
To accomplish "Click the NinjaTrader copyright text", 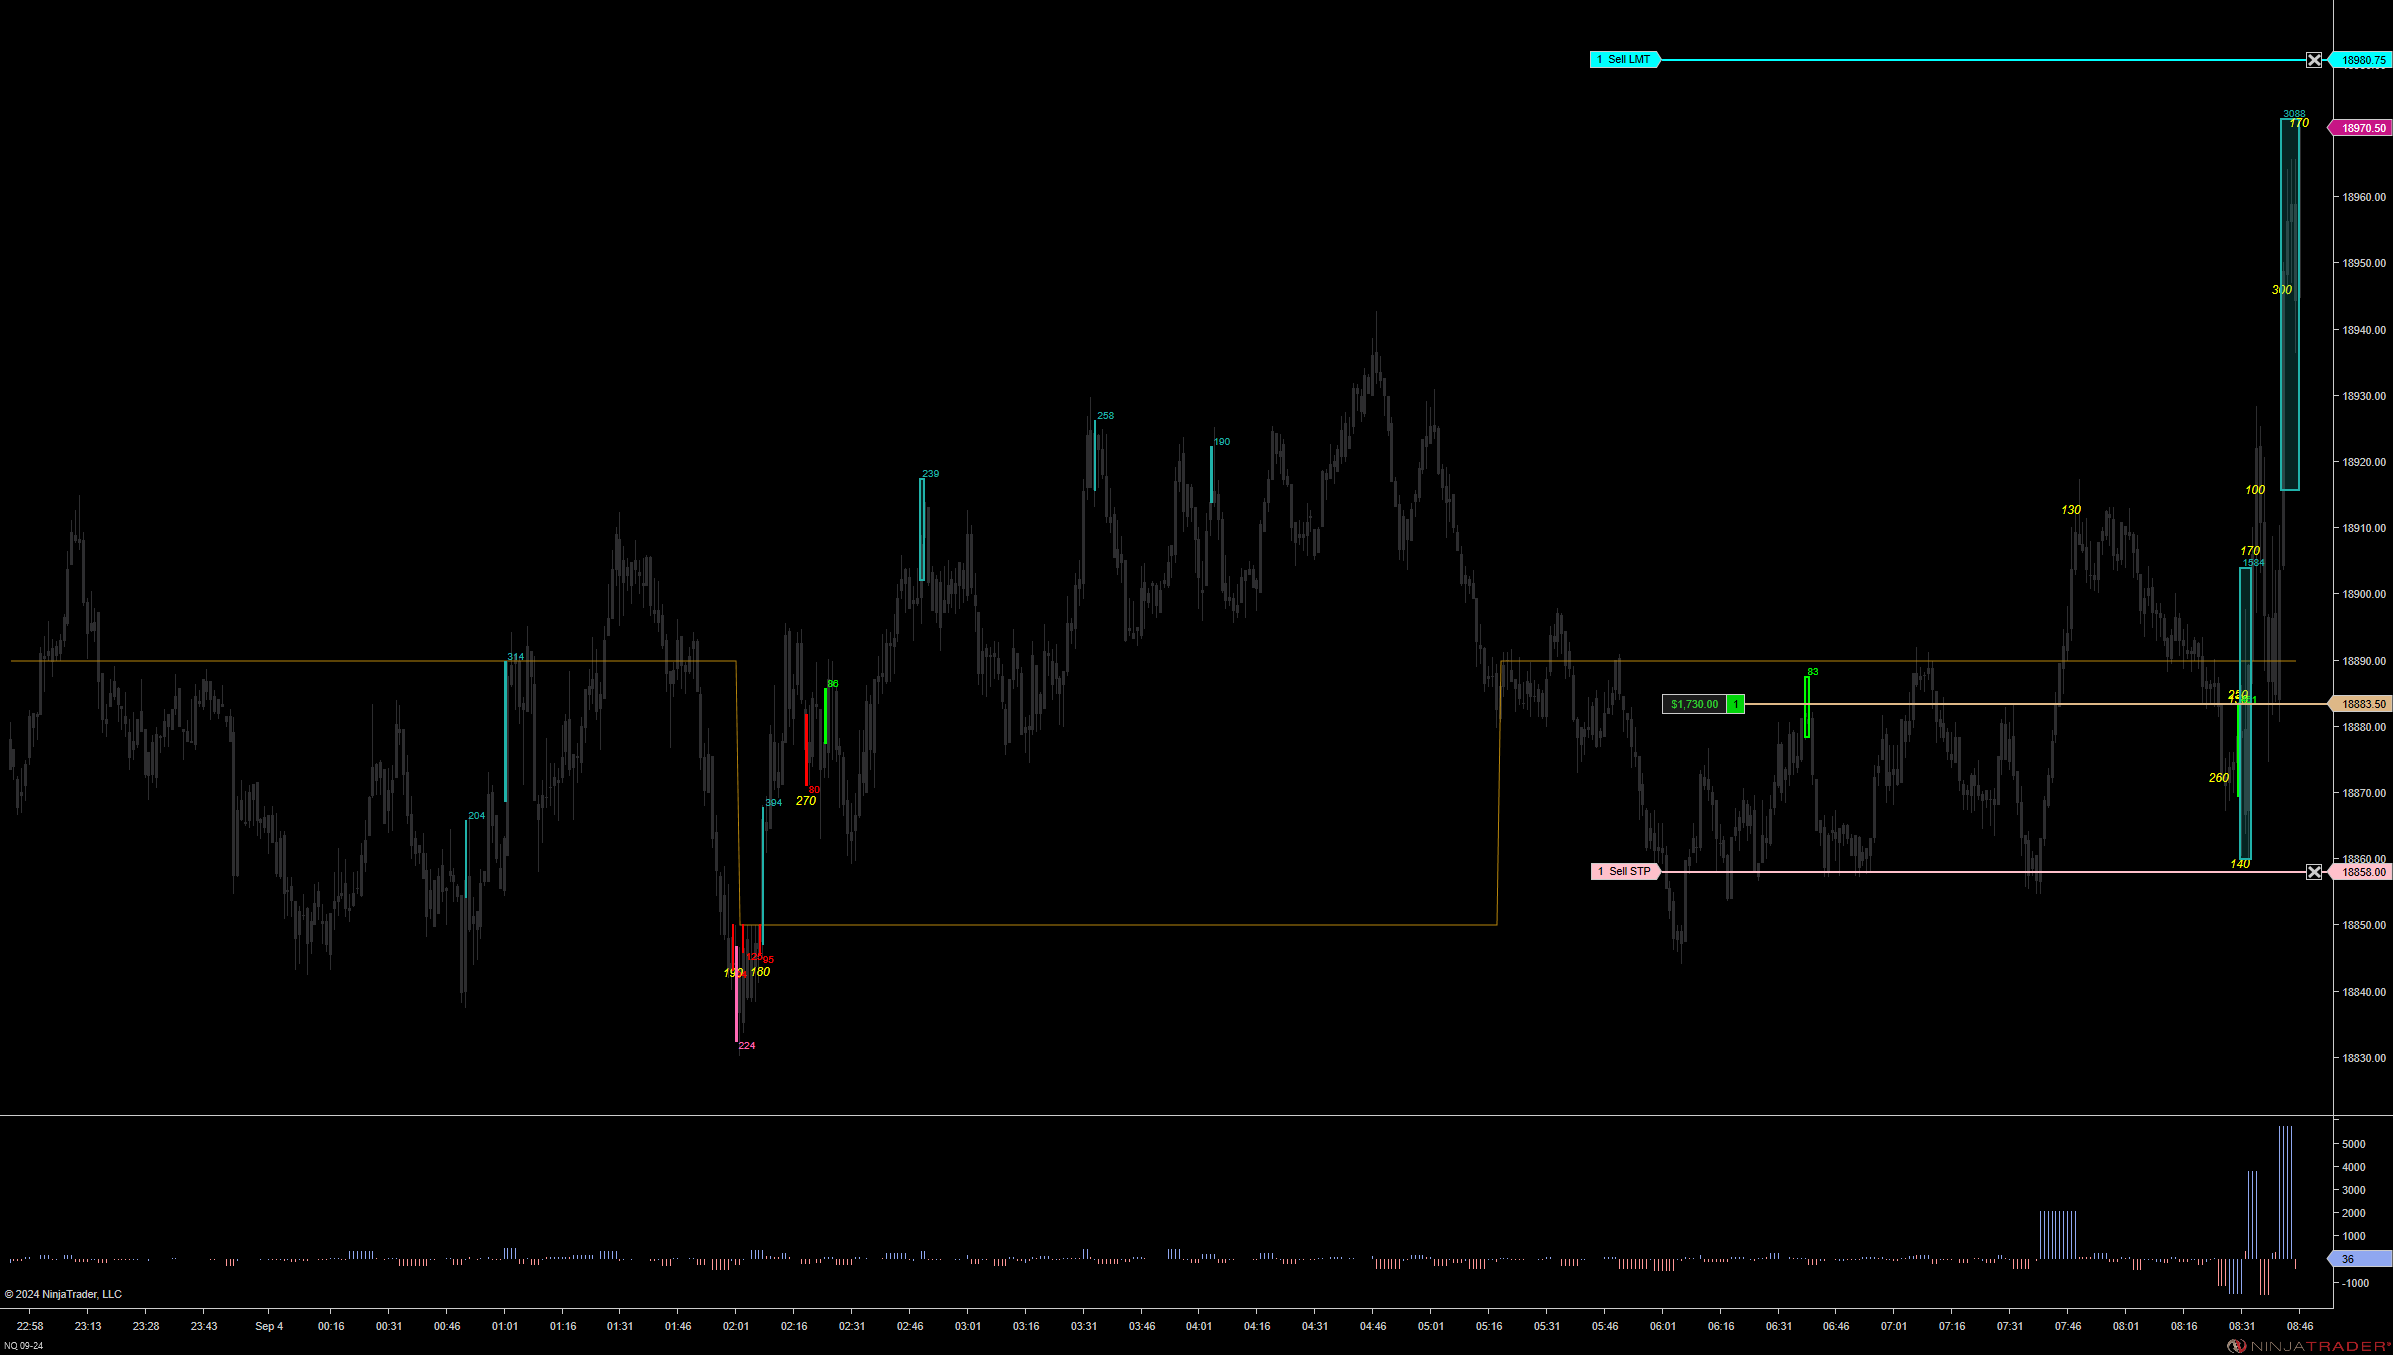I will [63, 1294].
